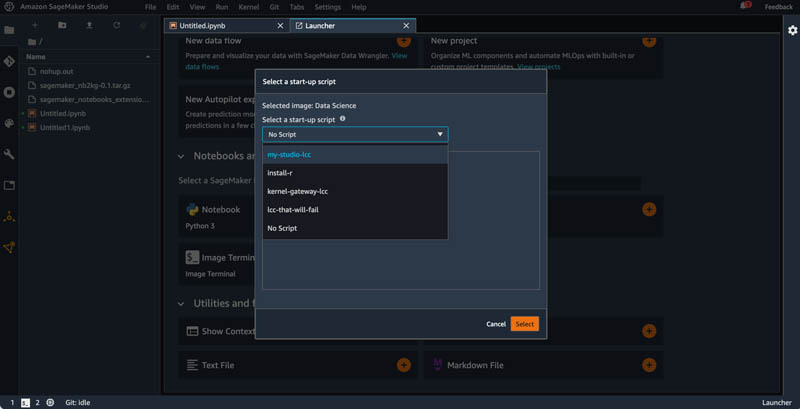The height and width of the screenshot is (409, 800).
Task: Close the Launcher tab
Action: click(406, 25)
